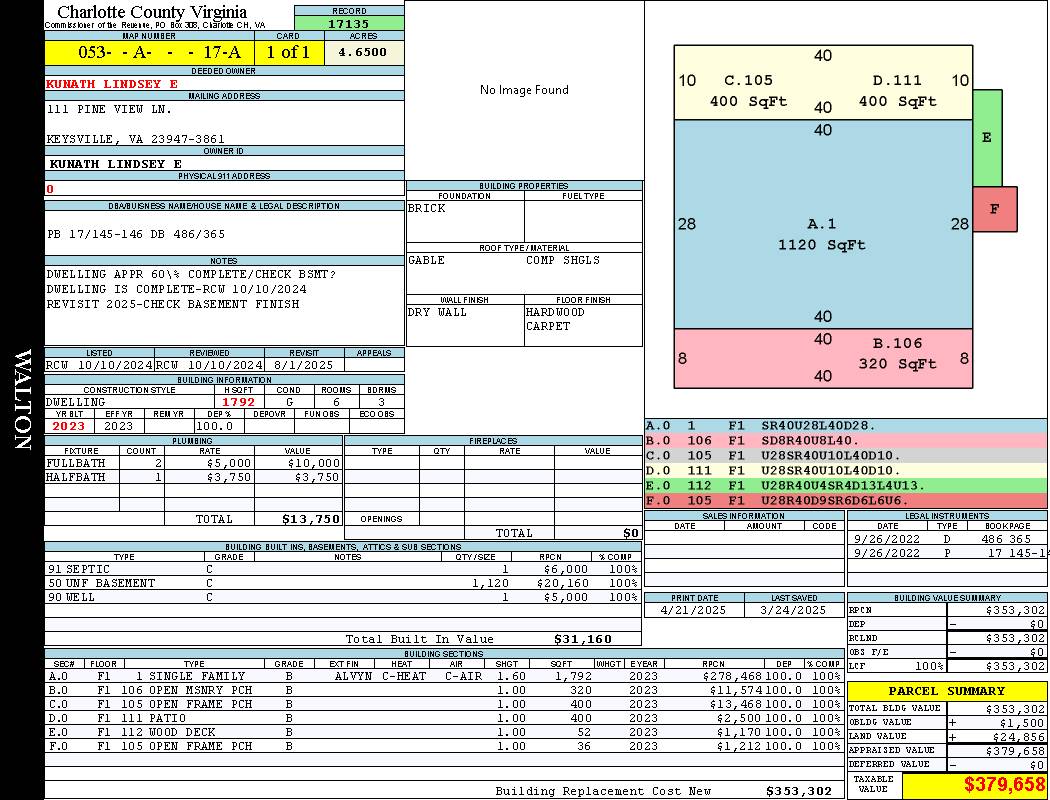Click Charlotte County Virginia title
This screenshot has width=1050, height=800.
152,12
